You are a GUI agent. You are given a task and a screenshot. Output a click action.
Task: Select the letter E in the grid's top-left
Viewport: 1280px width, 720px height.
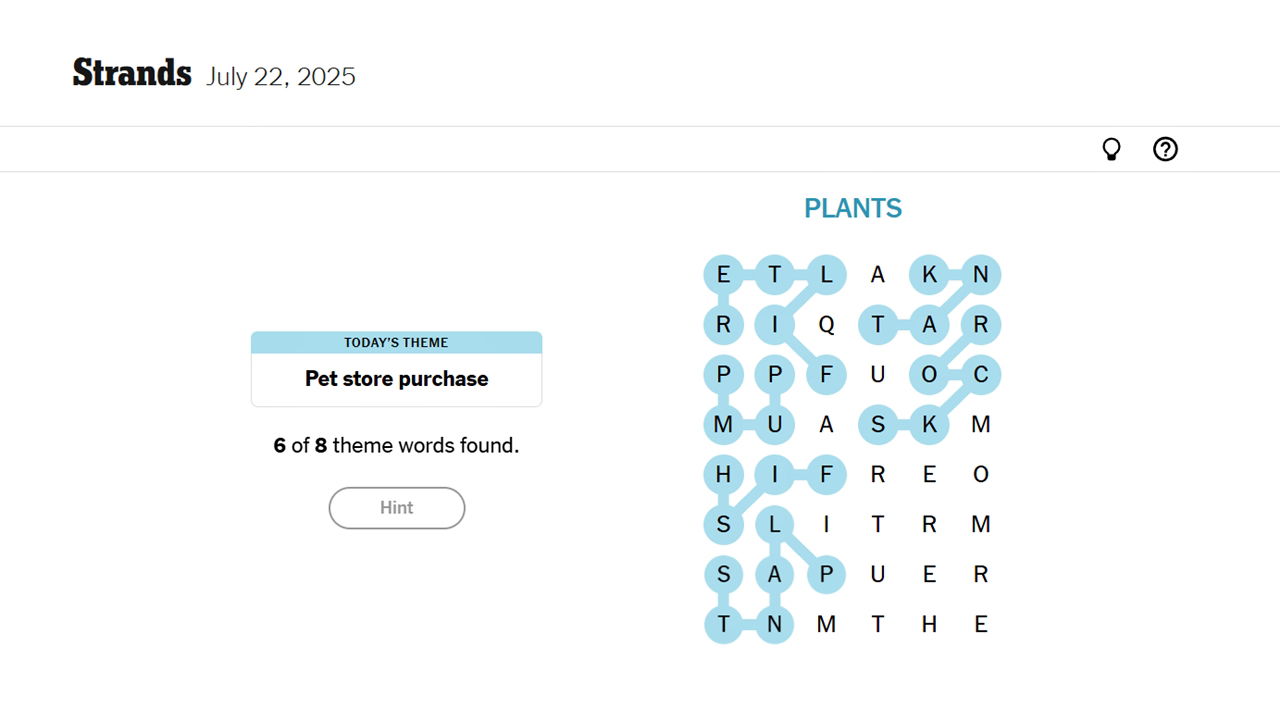coord(723,274)
